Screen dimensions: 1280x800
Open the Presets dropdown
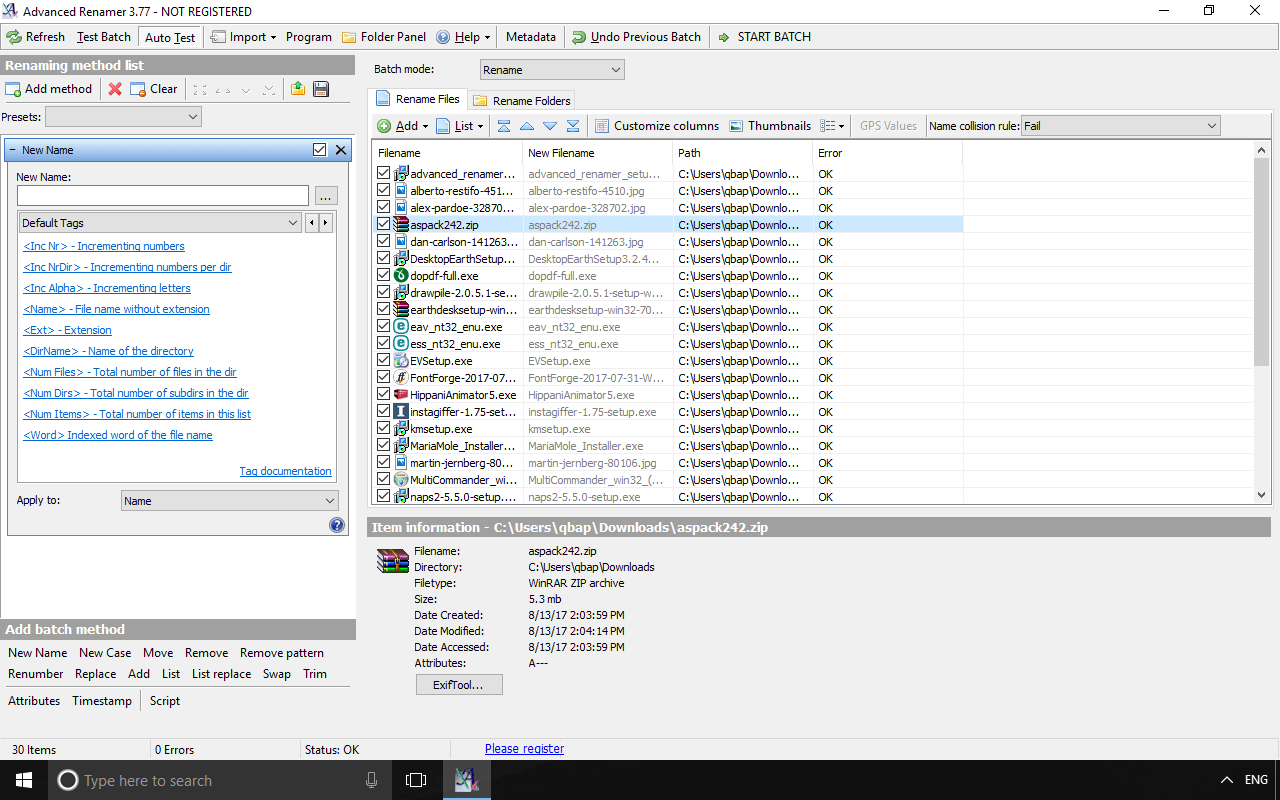123,117
